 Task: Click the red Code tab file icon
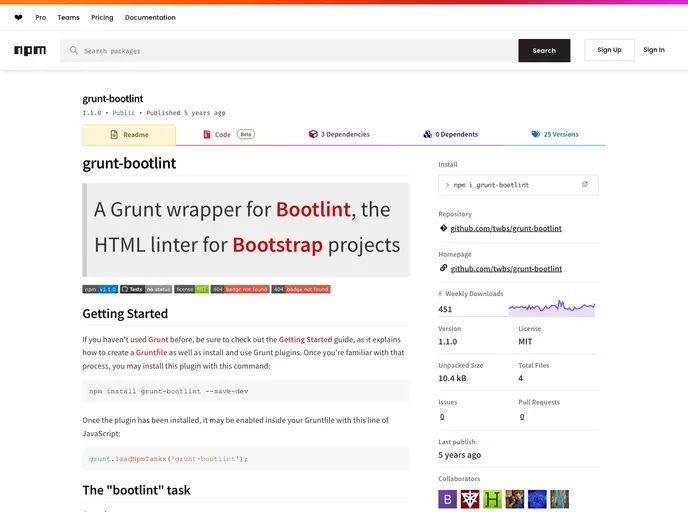[207, 134]
